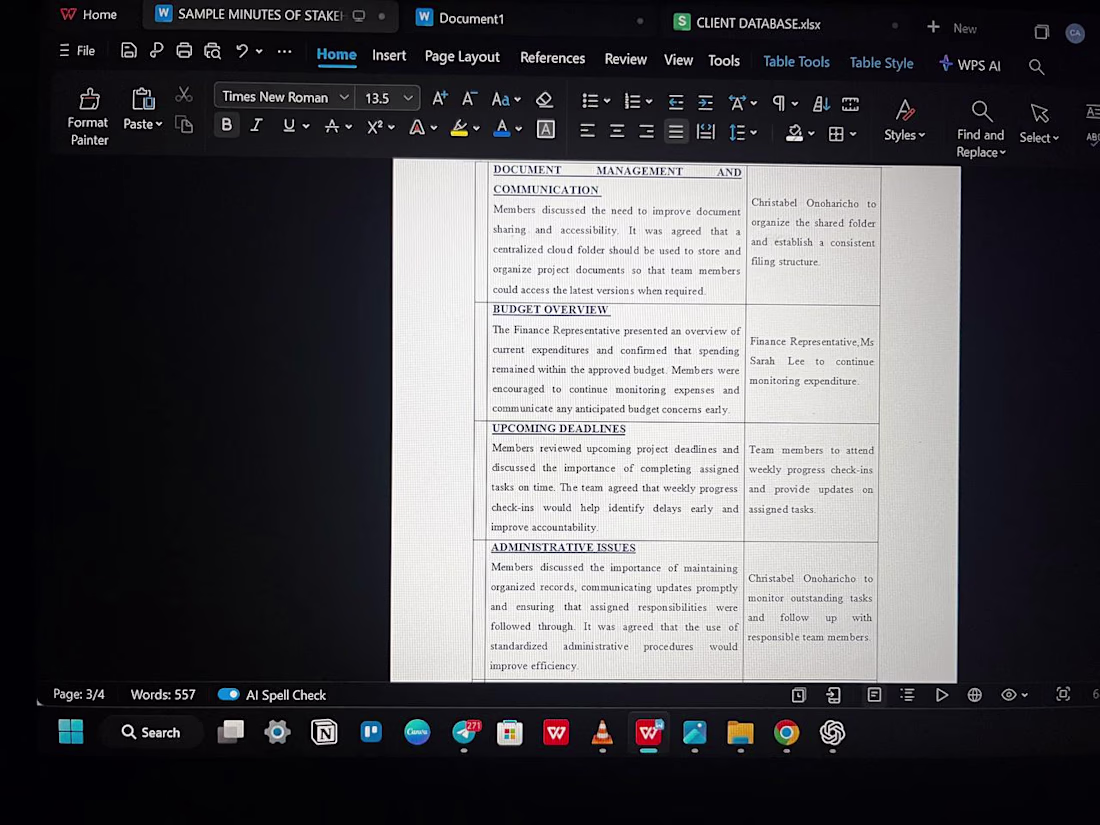Apply the yellow highlight color

(460, 128)
